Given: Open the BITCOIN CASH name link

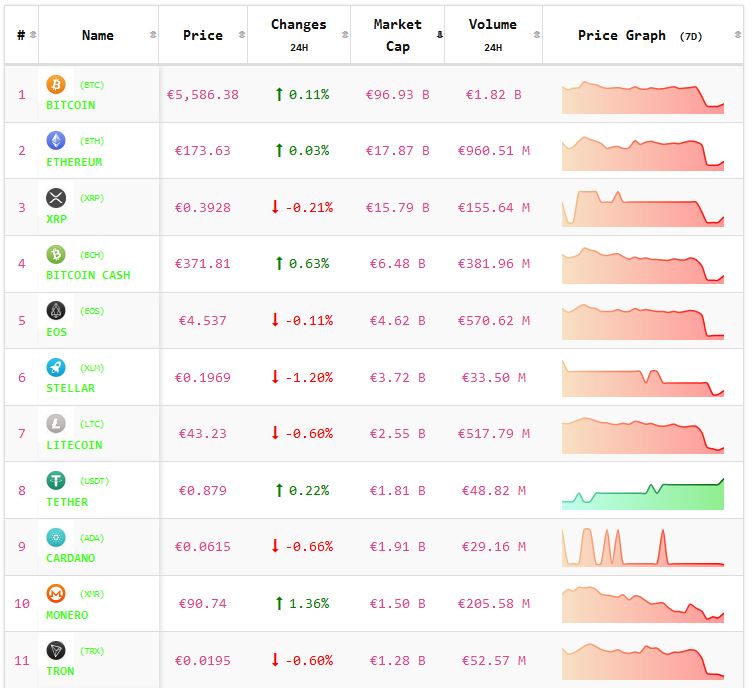Looking at the screenshot, I should (x=88, y=275).
